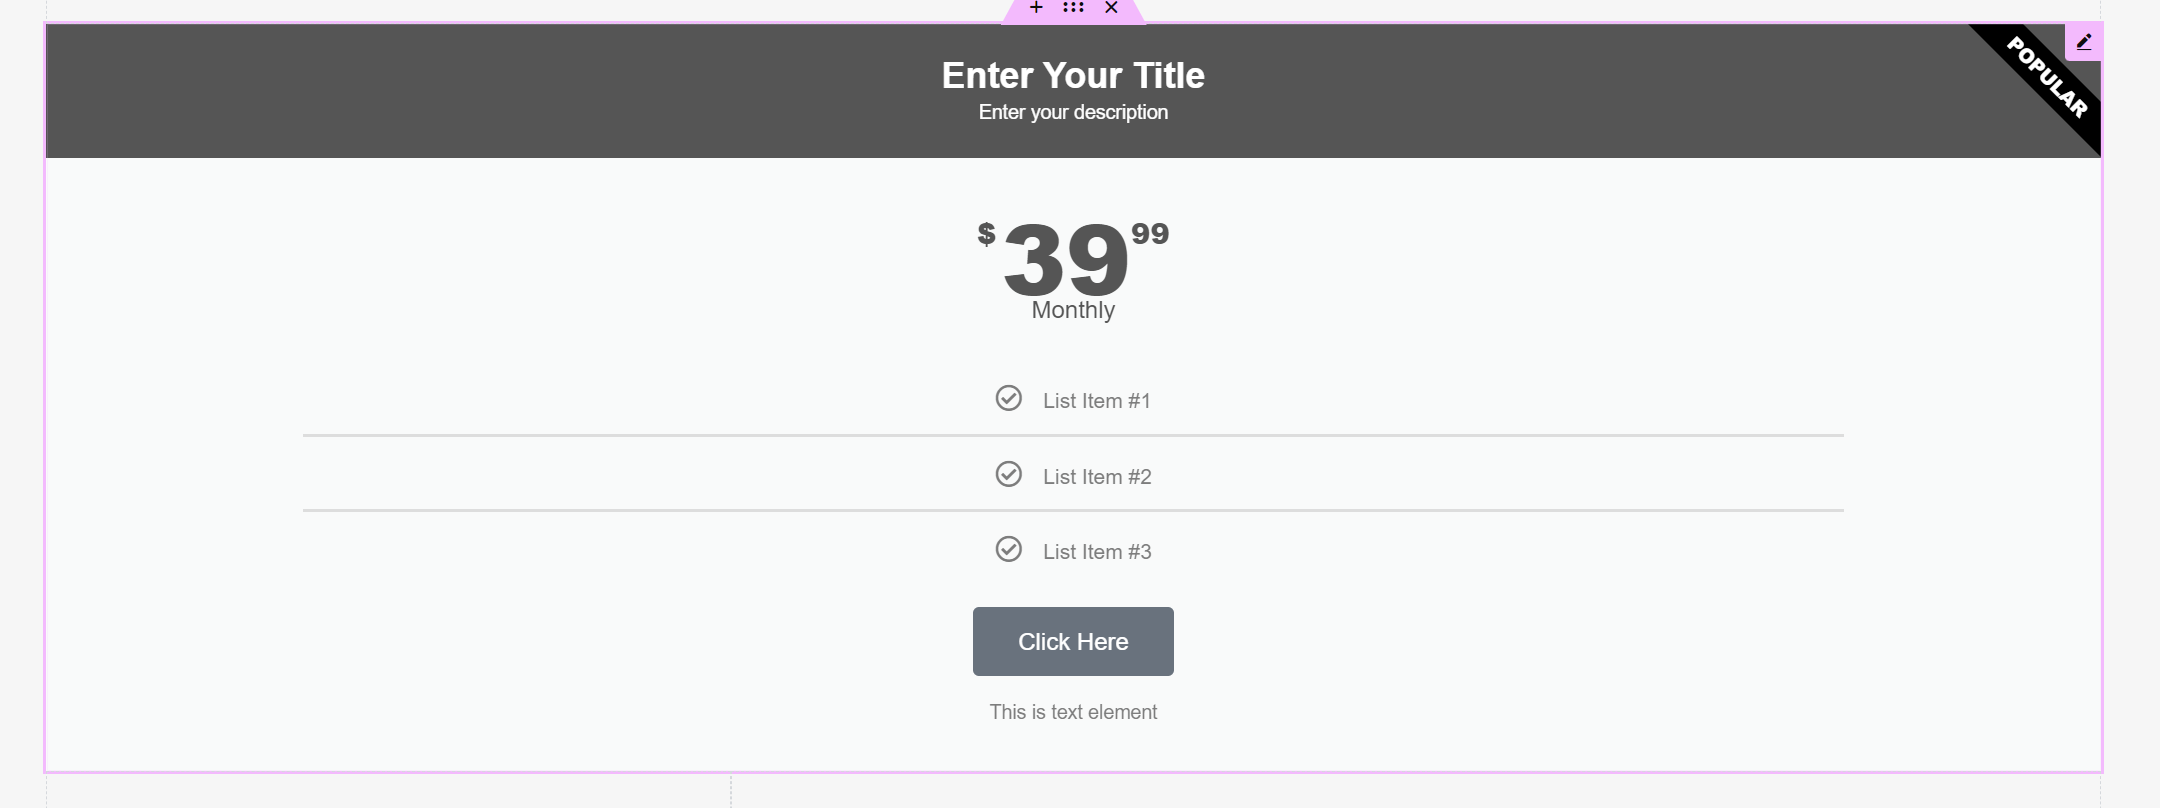Click the Click Here button
Viewport: 2160px width, 808px height.
tap(1072, 641)
